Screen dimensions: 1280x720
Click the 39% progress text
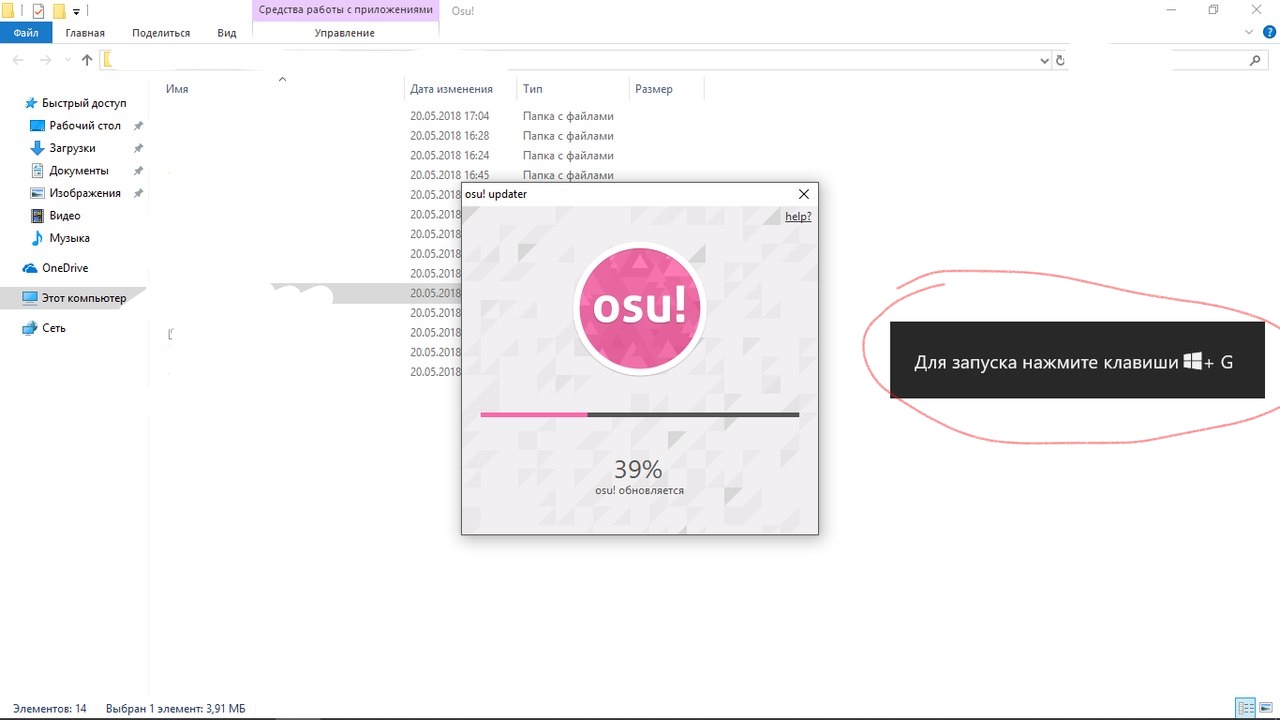point(639,469)
